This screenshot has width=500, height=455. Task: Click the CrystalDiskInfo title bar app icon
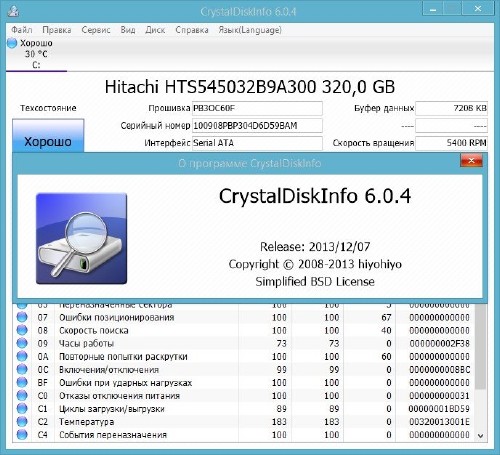click(x=13, y=11)
